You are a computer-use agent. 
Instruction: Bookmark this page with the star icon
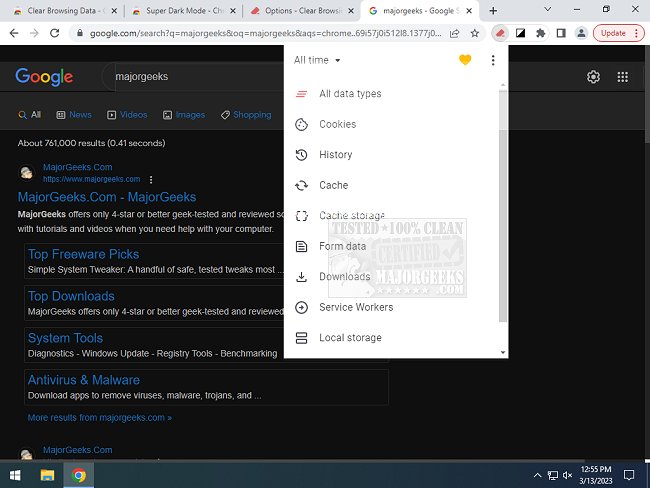pyautogui.click(x=475, y=33)
